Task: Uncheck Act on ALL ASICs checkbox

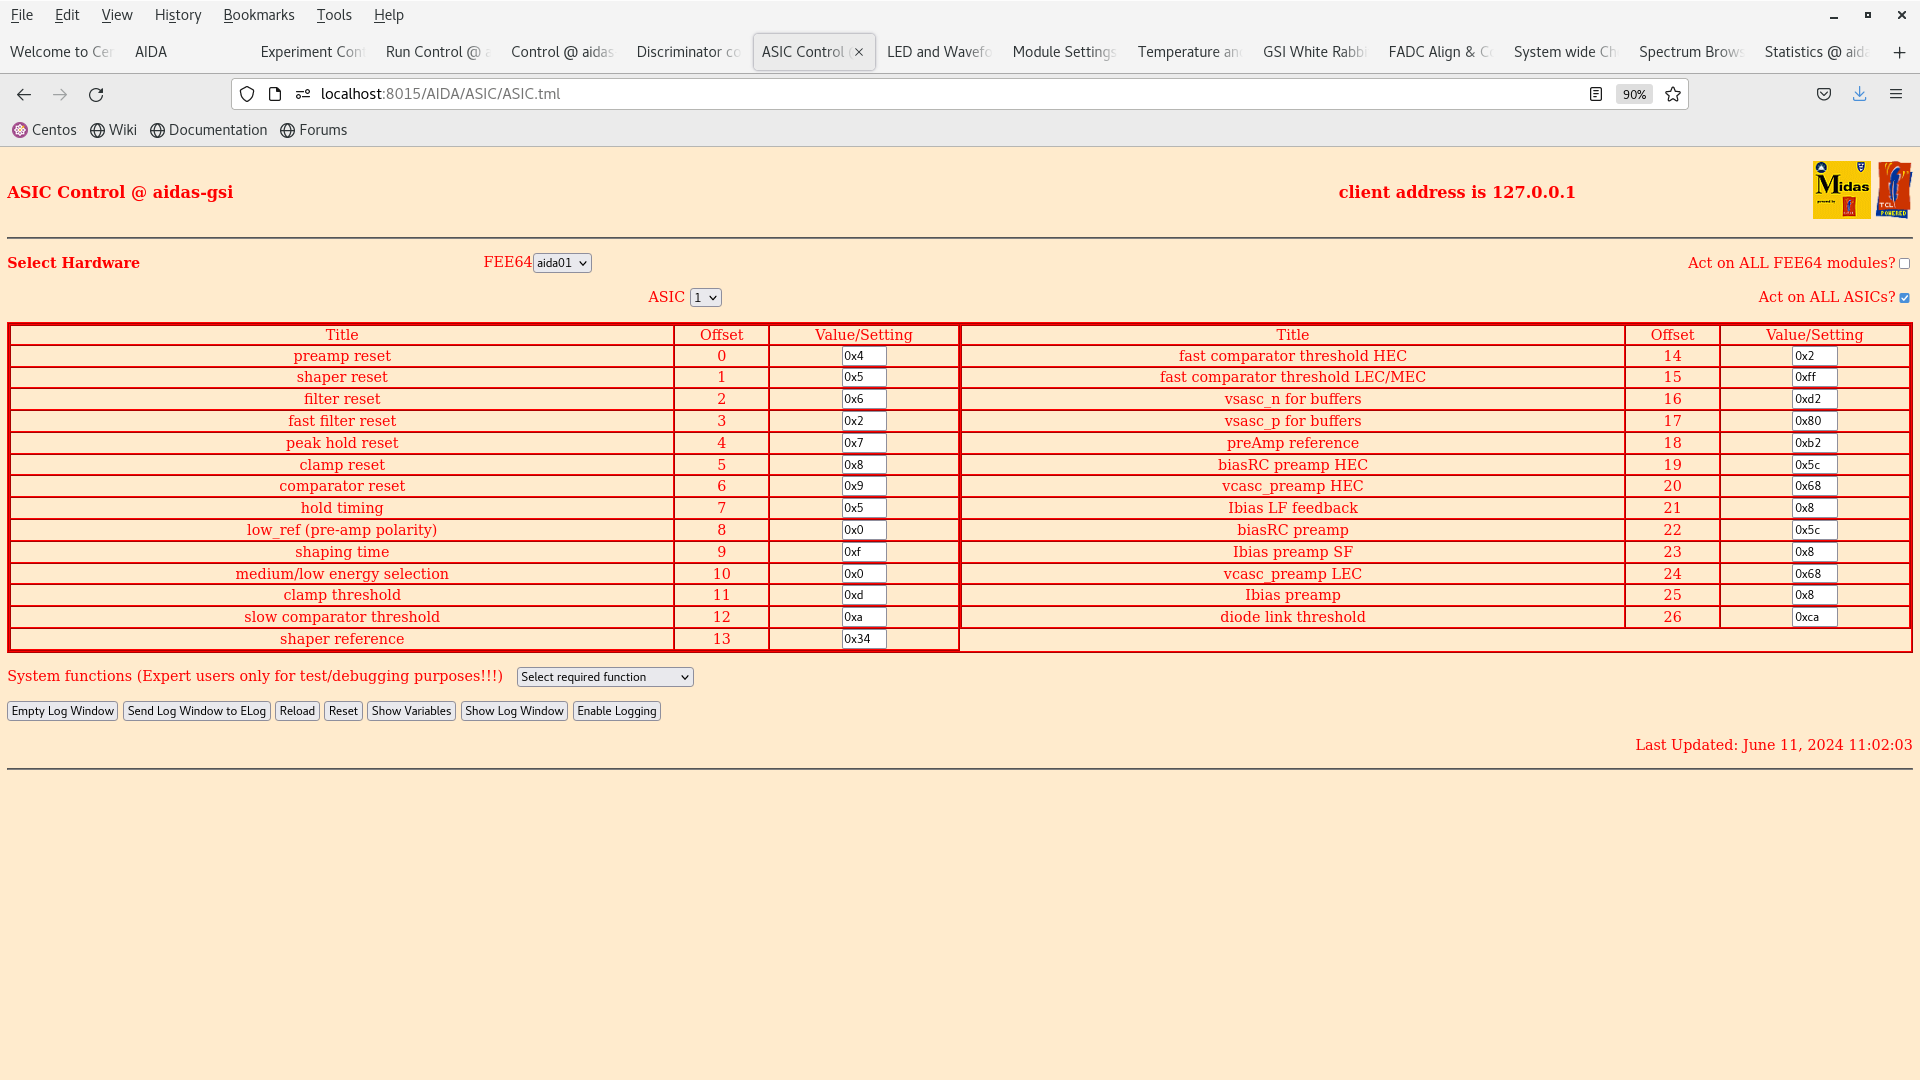Action: pyautogui.click(x=1904, y=298)
